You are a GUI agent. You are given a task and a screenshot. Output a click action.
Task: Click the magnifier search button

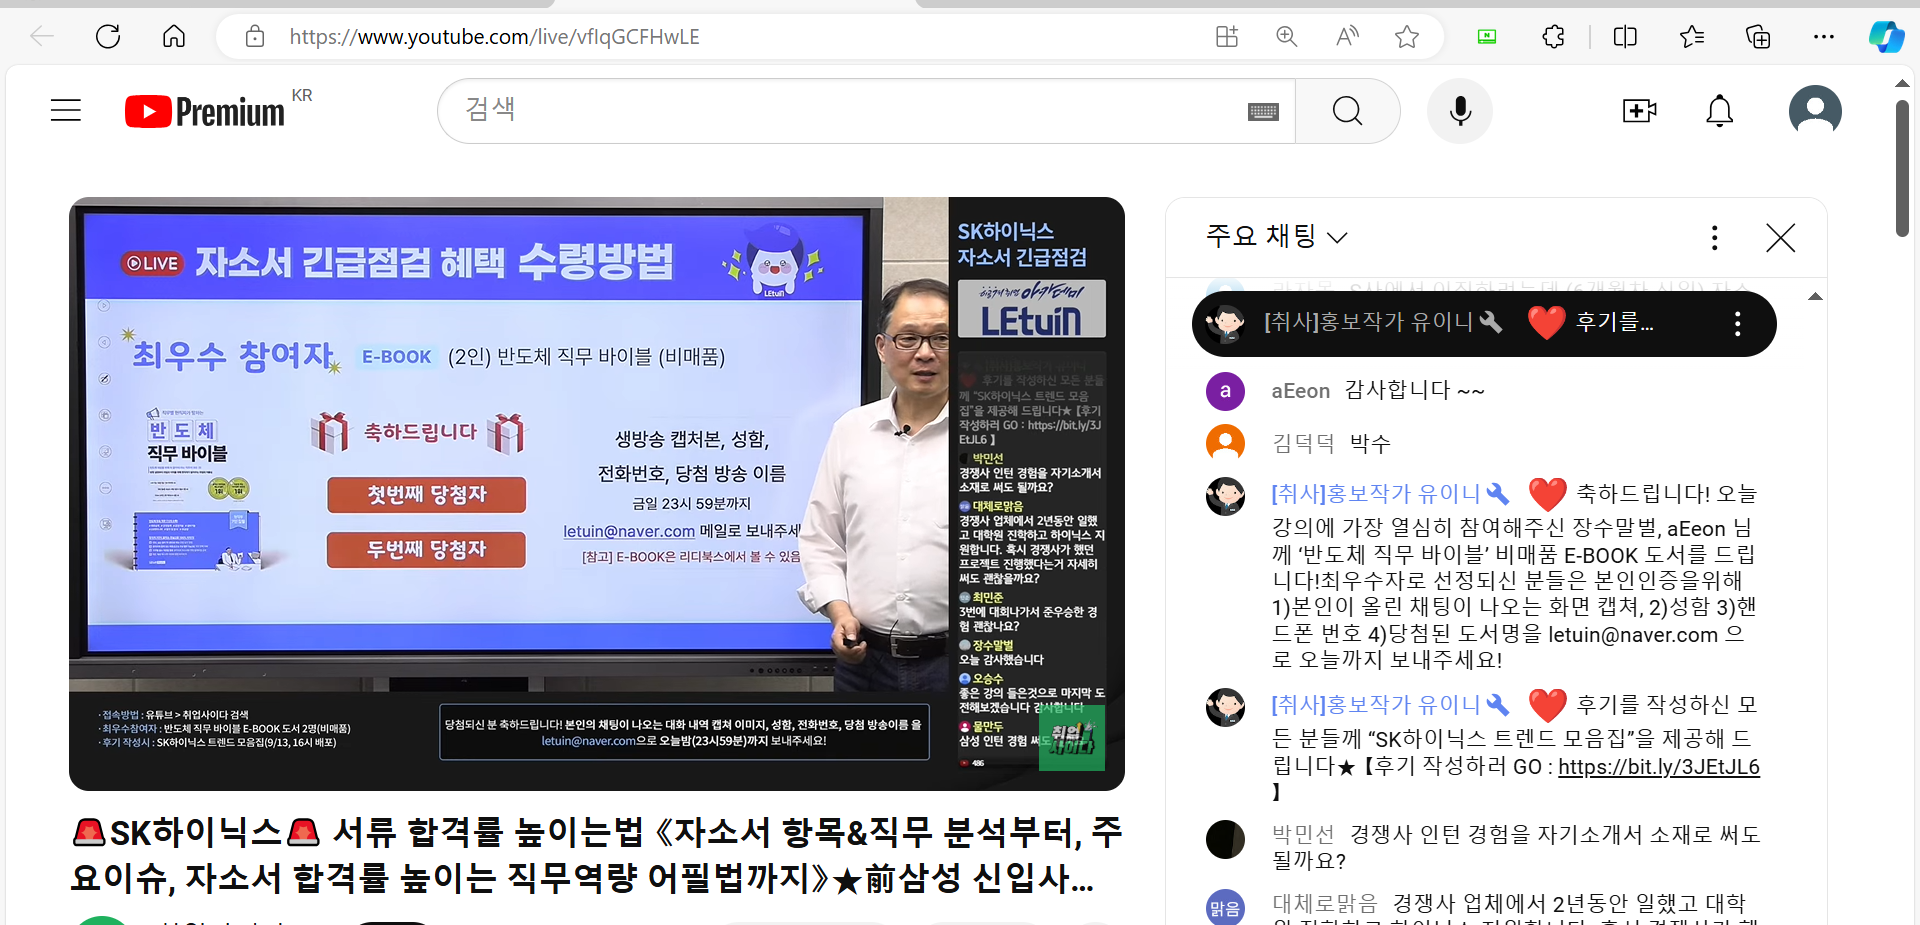click(x=1347, y=111)
